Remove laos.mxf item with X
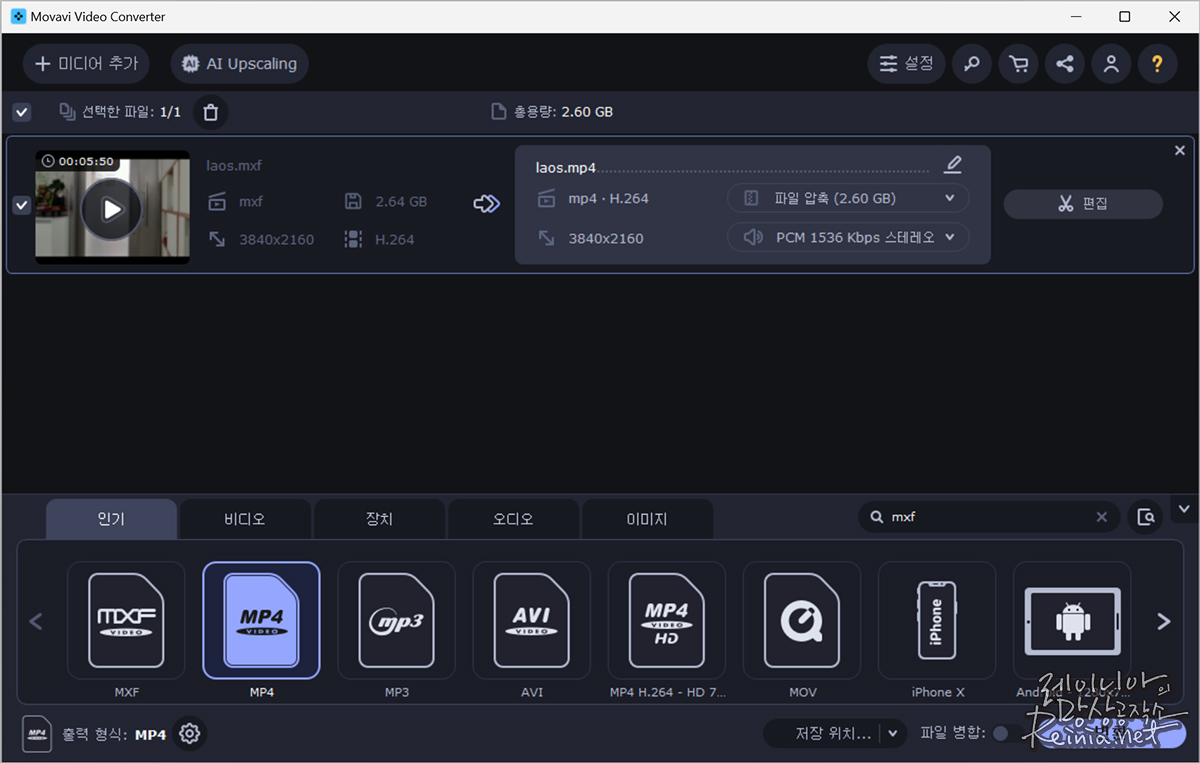This screenshot has height=763, width=1200. point(1180,151)
